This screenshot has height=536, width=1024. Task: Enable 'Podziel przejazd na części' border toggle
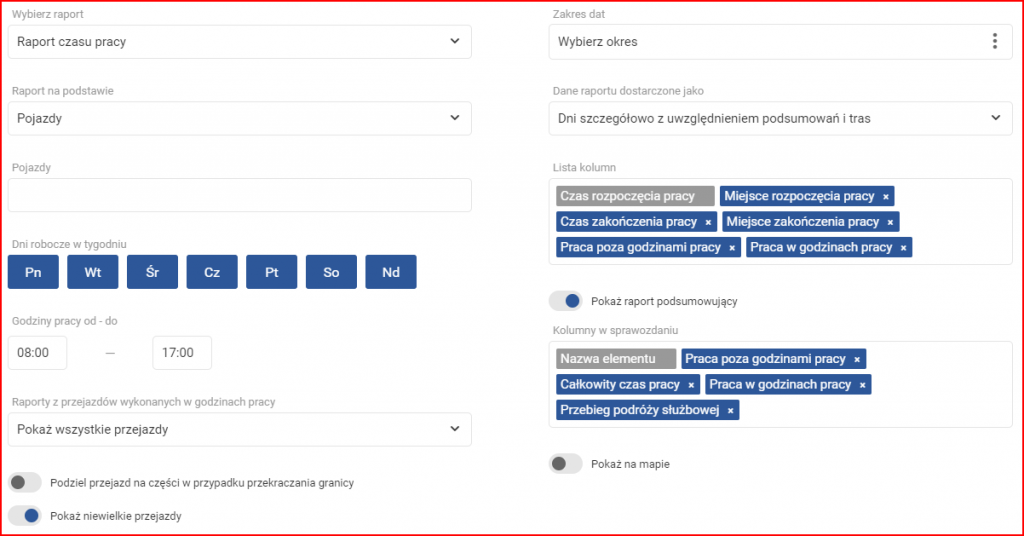[x=25, y=482]
